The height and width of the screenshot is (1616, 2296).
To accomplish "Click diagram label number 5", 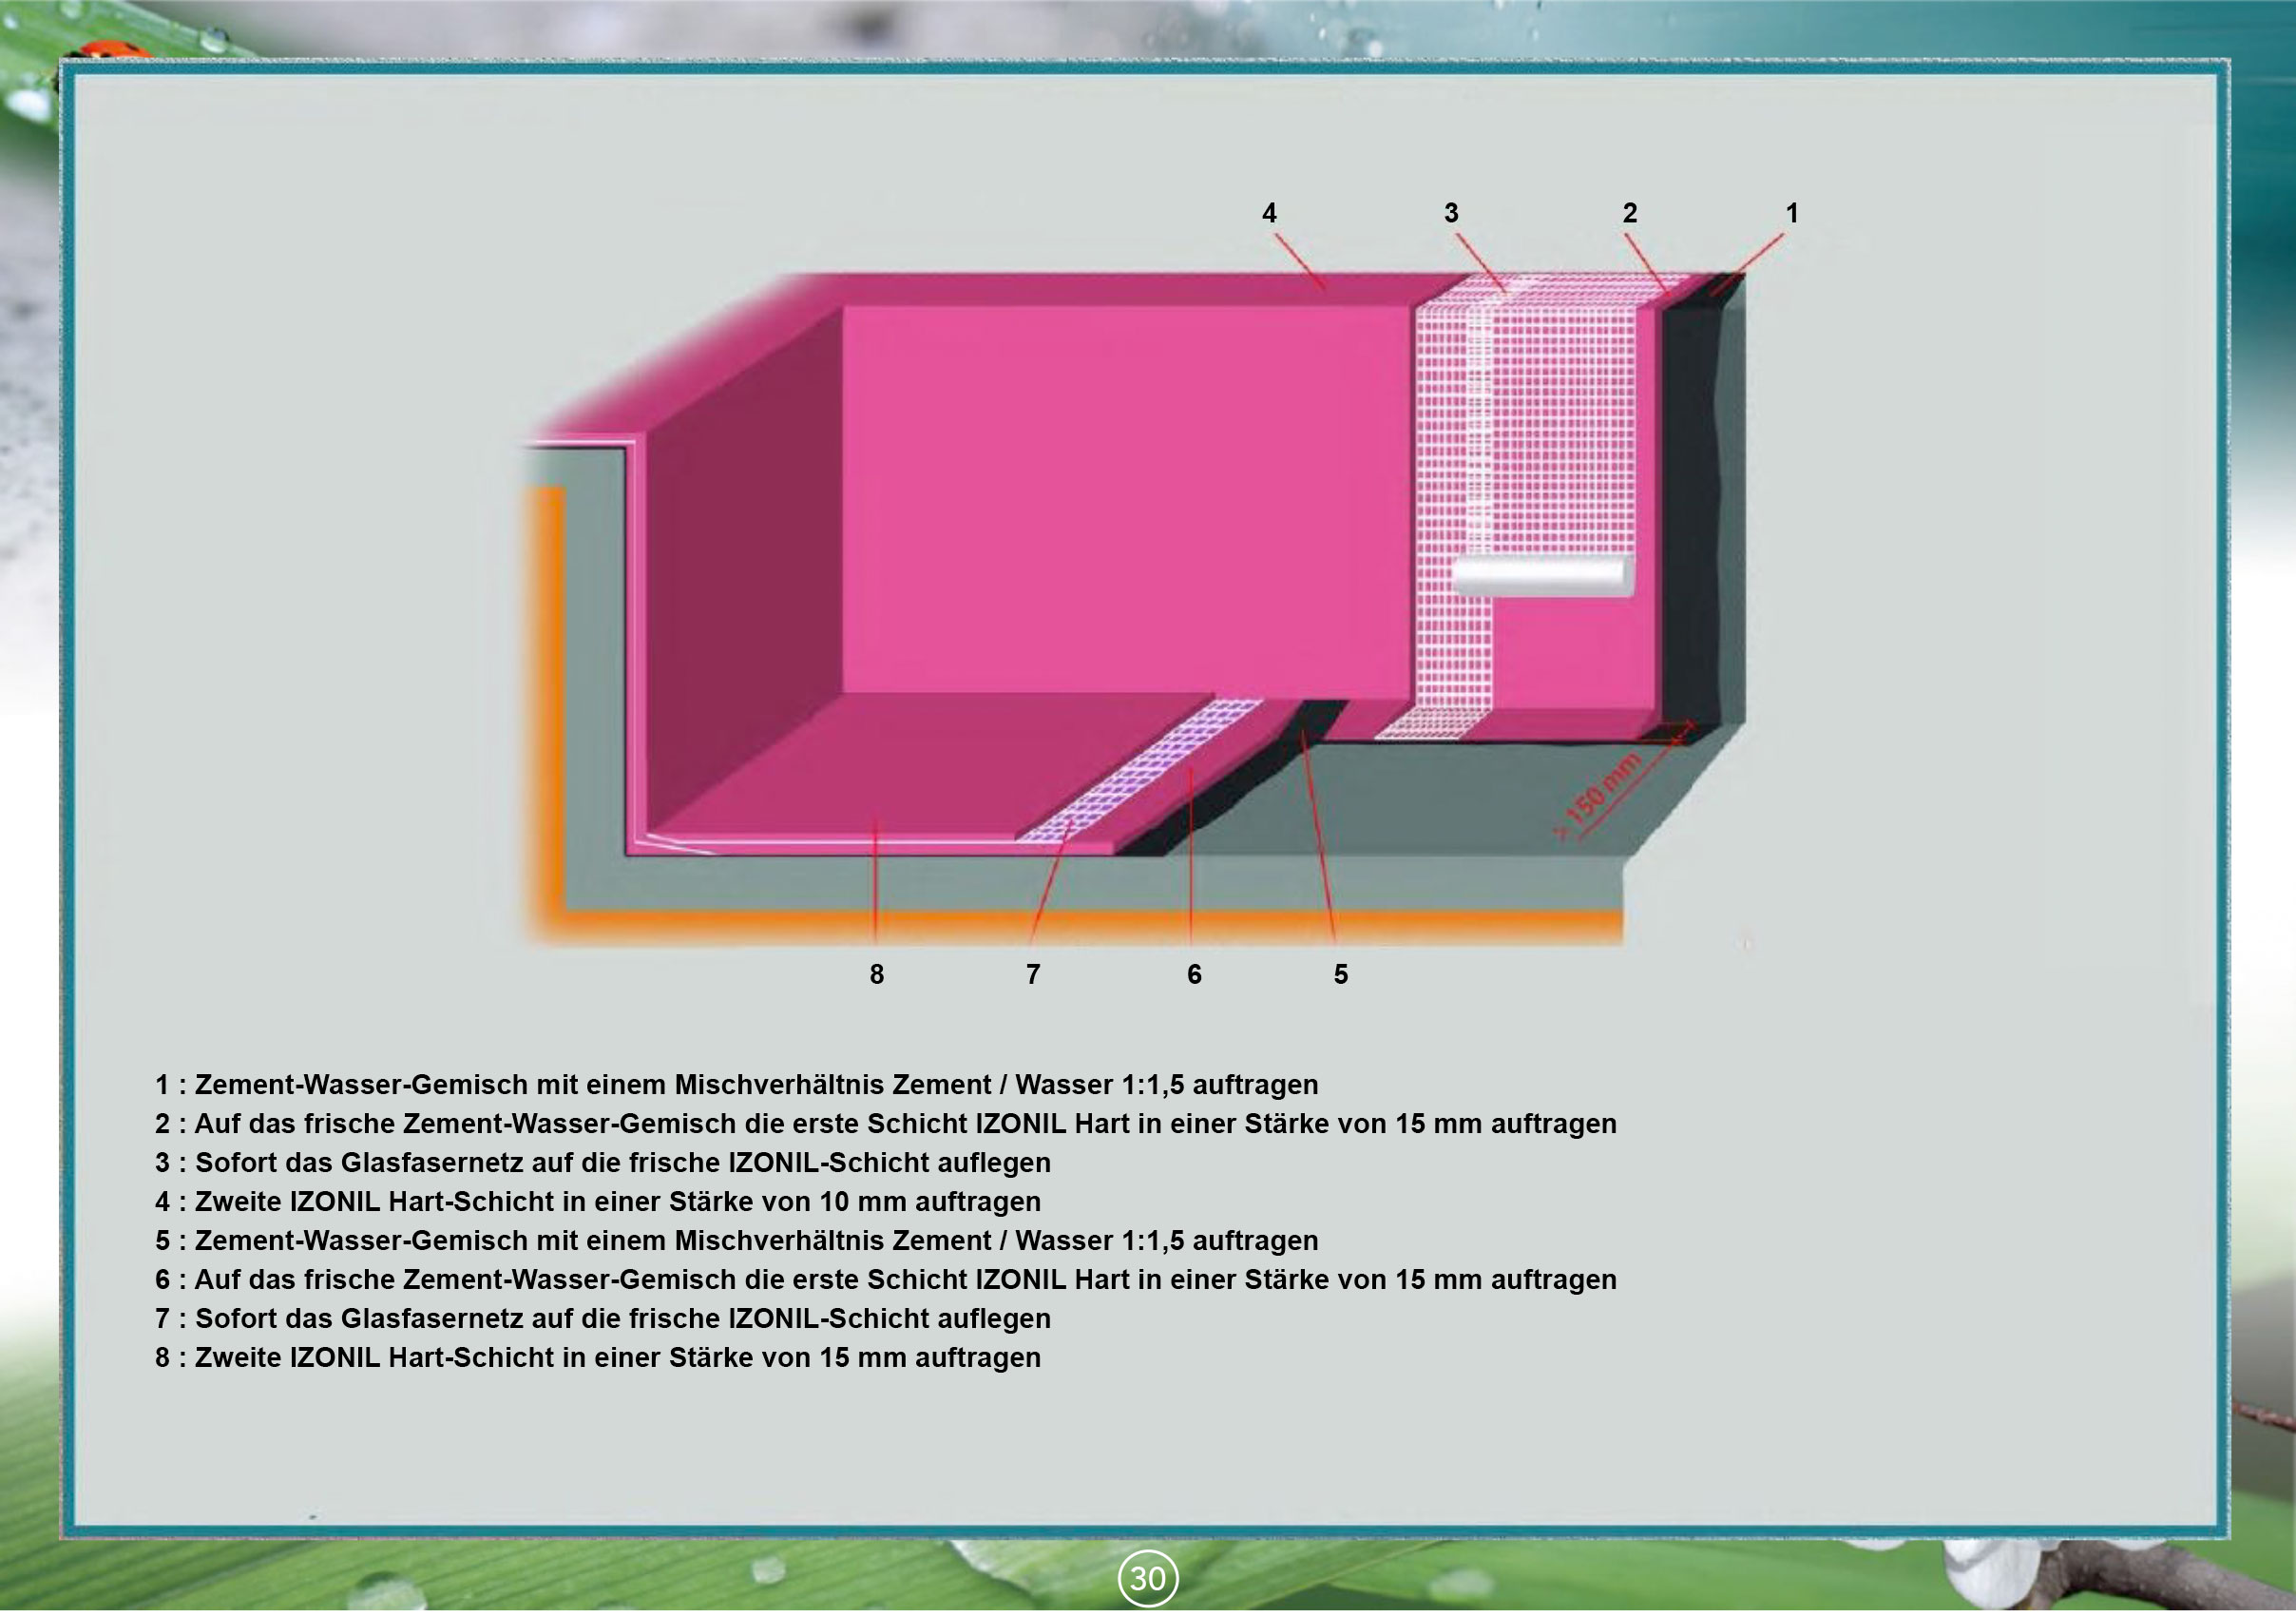I will click(1341, 975).
